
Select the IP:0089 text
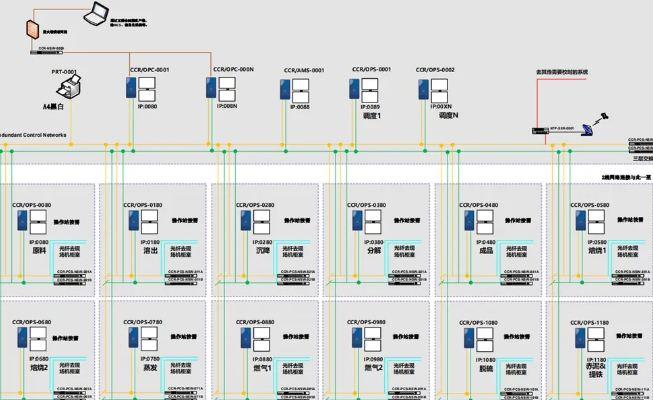pos(370,107)
